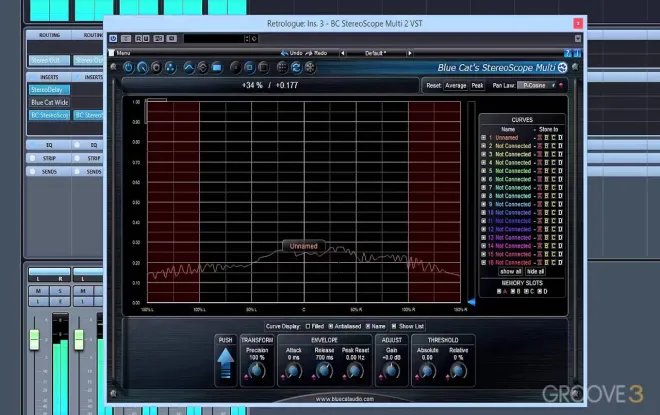Open the ROUTING section in the mixer

[49, 35]
